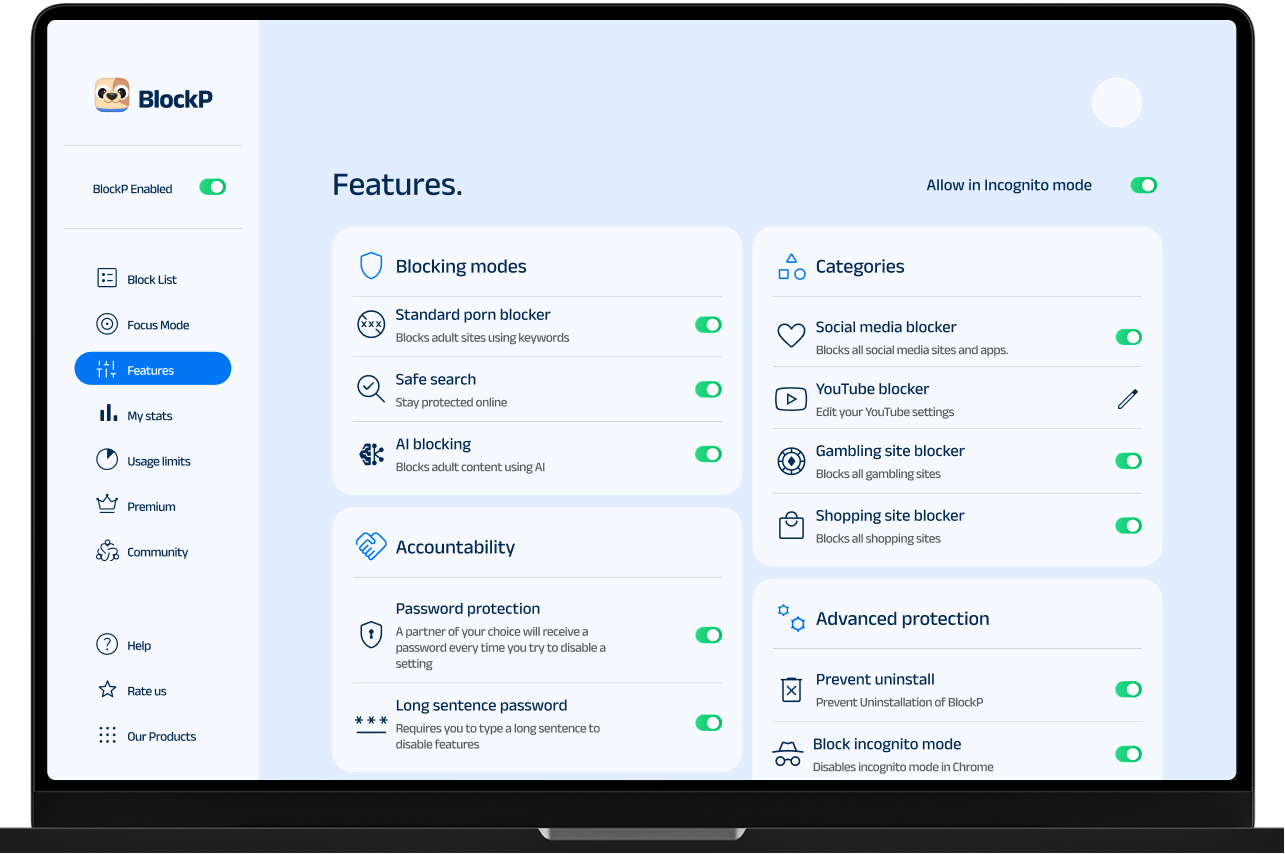Click the Shopping site blocker bag icon

coord(791,525)
